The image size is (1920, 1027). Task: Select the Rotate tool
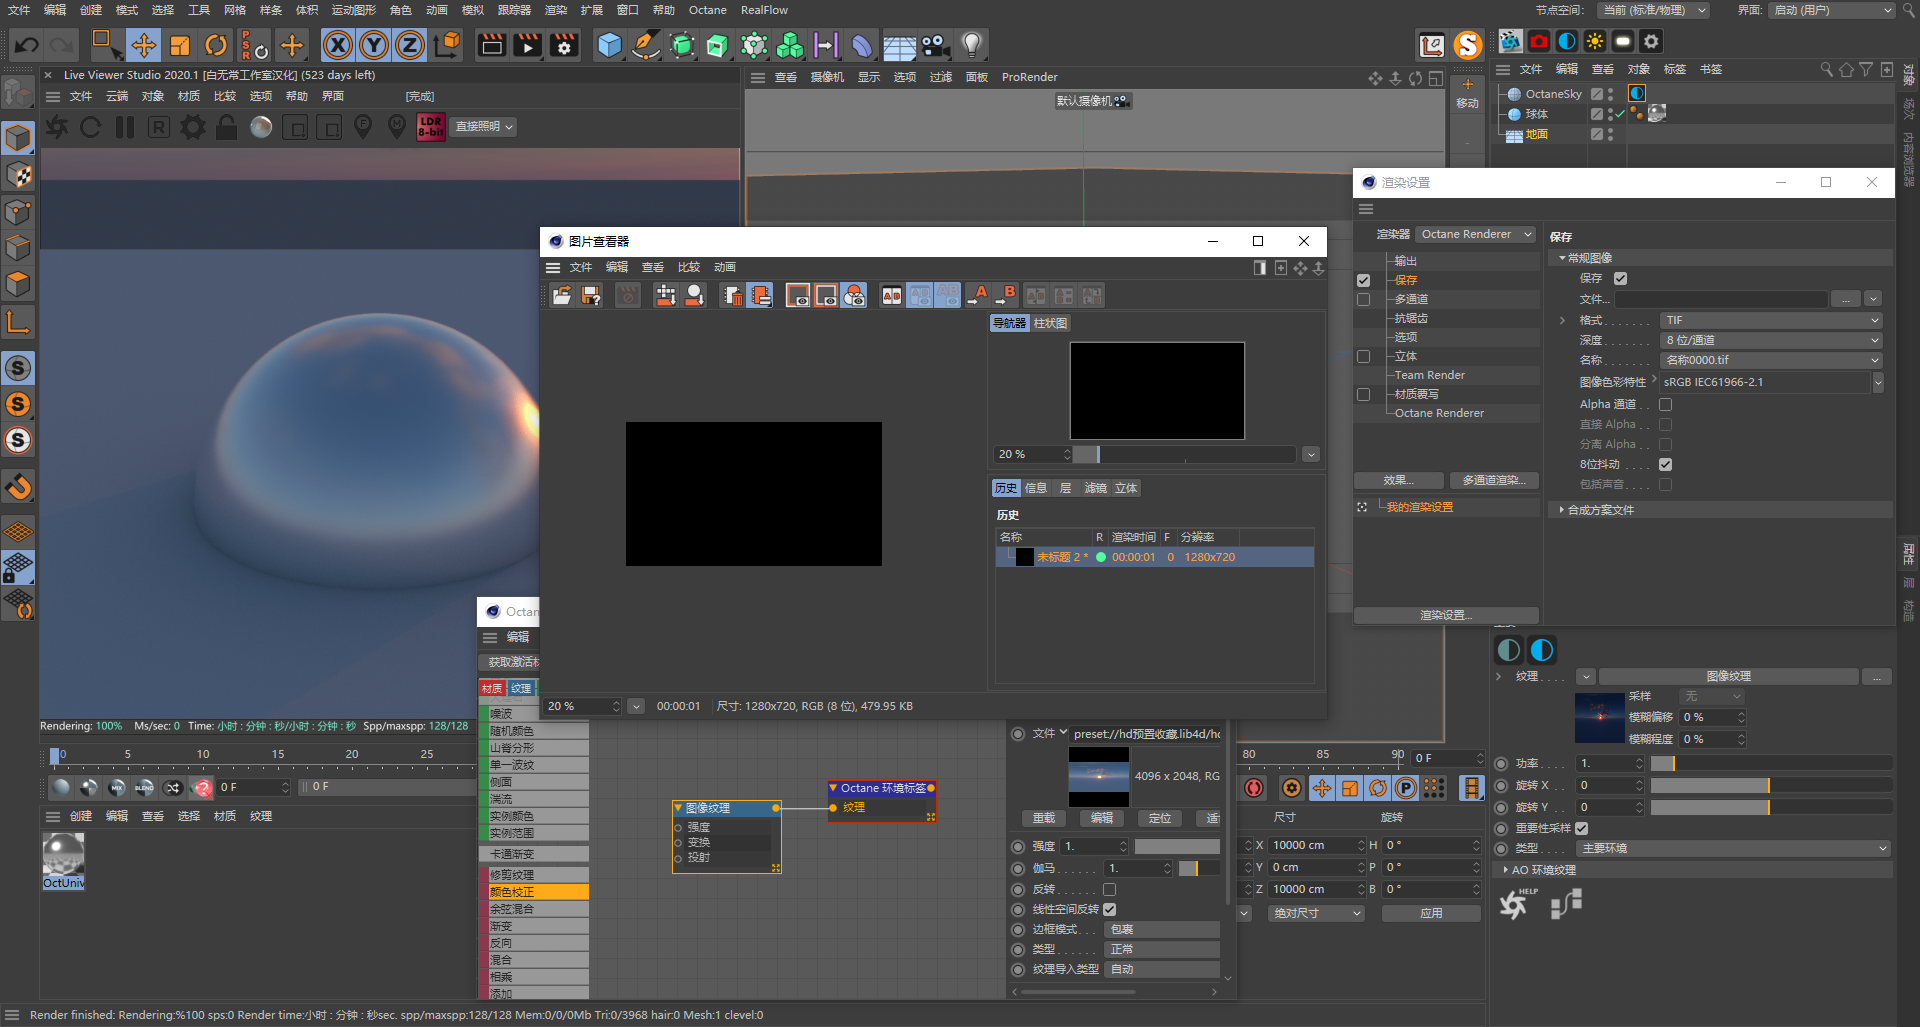pyautogui.click(x=216, y=45)
